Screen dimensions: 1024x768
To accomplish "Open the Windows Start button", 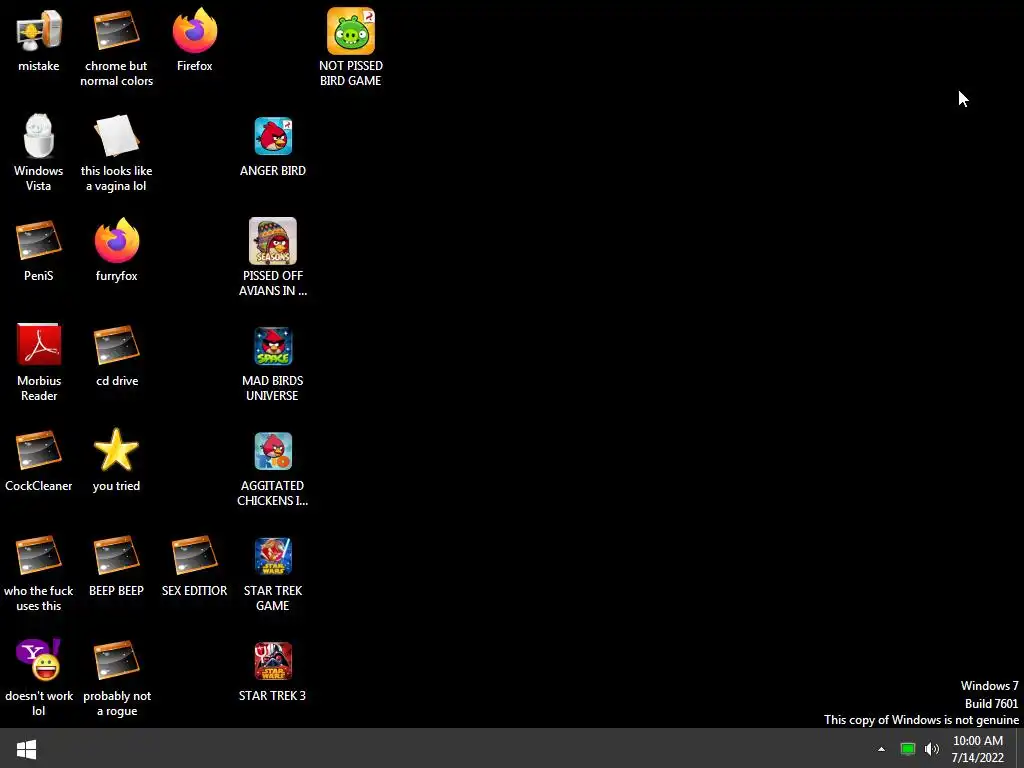I will tap(26, 749).
